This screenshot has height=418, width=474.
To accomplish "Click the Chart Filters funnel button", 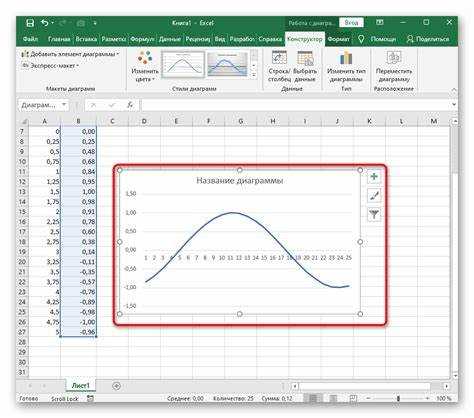I will coord(374,215).
